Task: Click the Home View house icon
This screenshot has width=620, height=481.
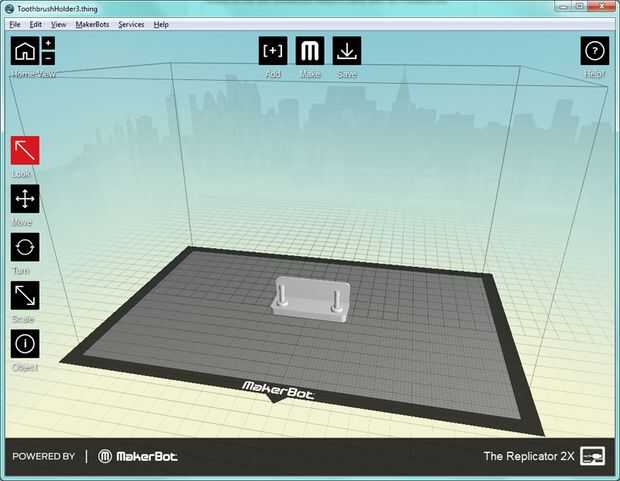Action: click(25, 51)
